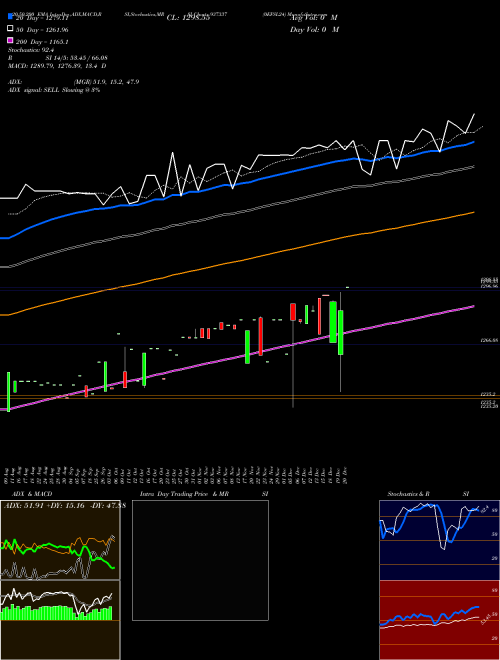Click the 'Stochastics: 92.4' reading

coord(31,50)
